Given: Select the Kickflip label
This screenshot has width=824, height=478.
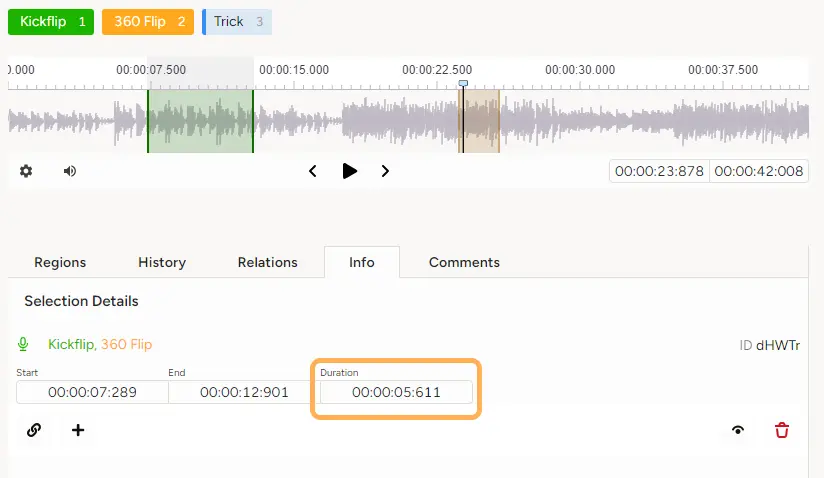Looking at the screenshot, I should tap(52, 21).
